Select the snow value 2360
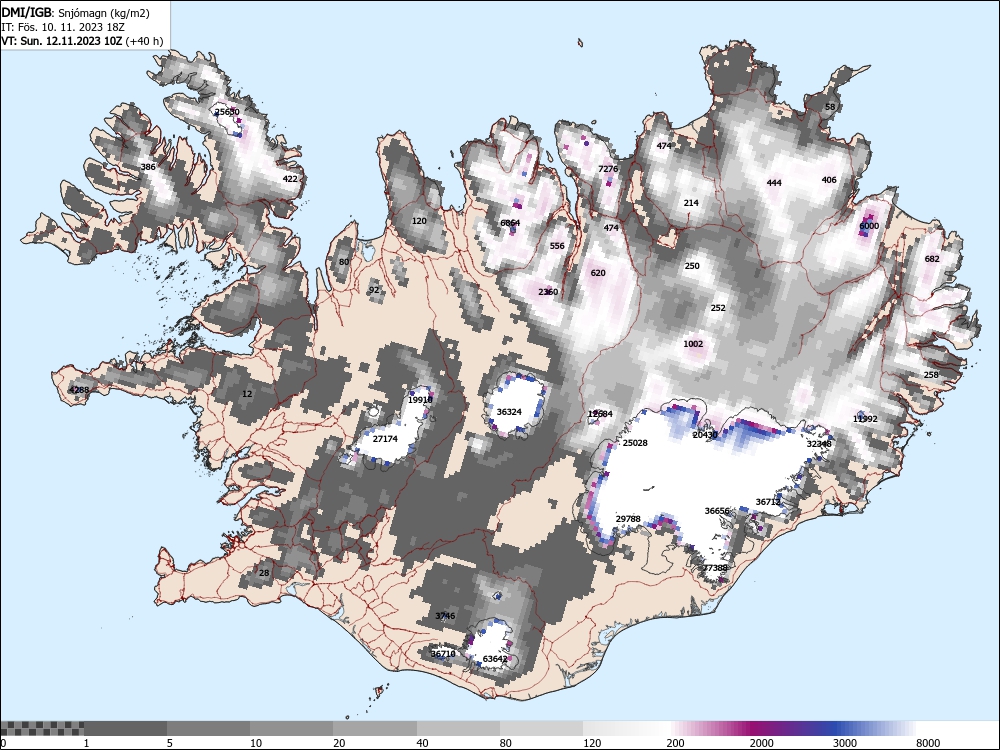Image resolution: width=1000 pixels, height=750 pixels. tap(548, 292)
